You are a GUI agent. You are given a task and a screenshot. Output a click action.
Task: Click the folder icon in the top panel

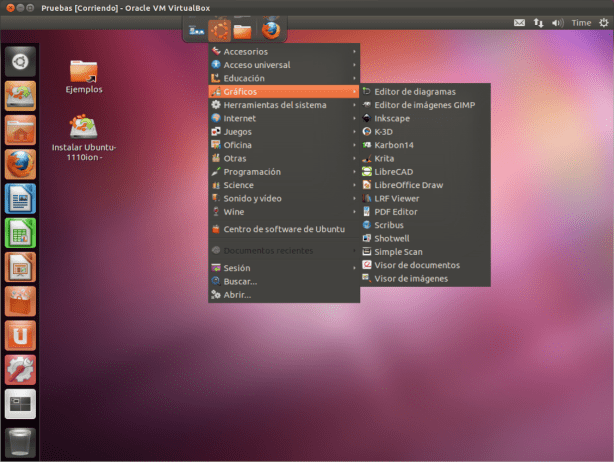point(242,30)
